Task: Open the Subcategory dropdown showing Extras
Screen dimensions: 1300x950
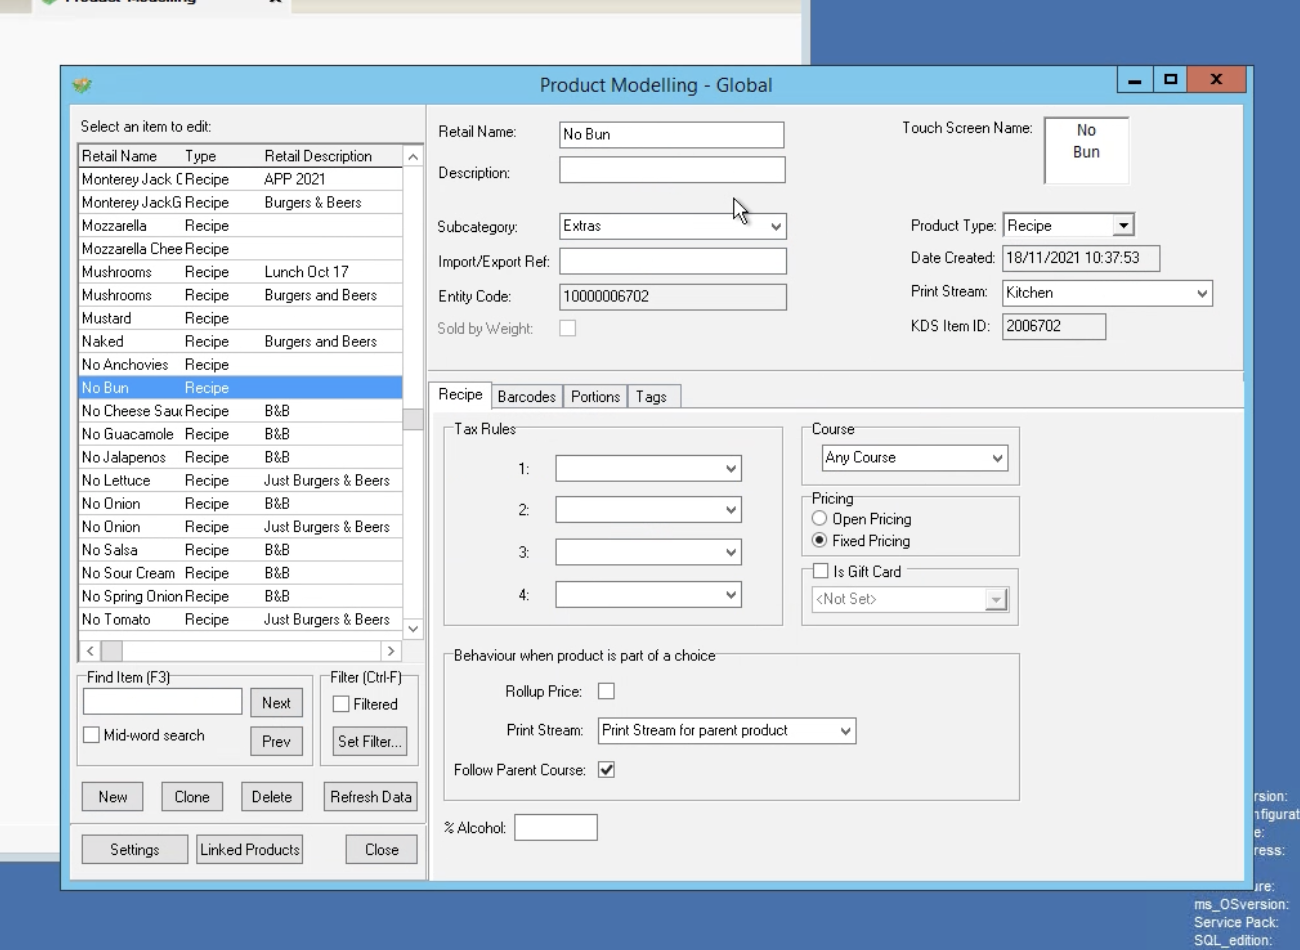Action: 775,227
